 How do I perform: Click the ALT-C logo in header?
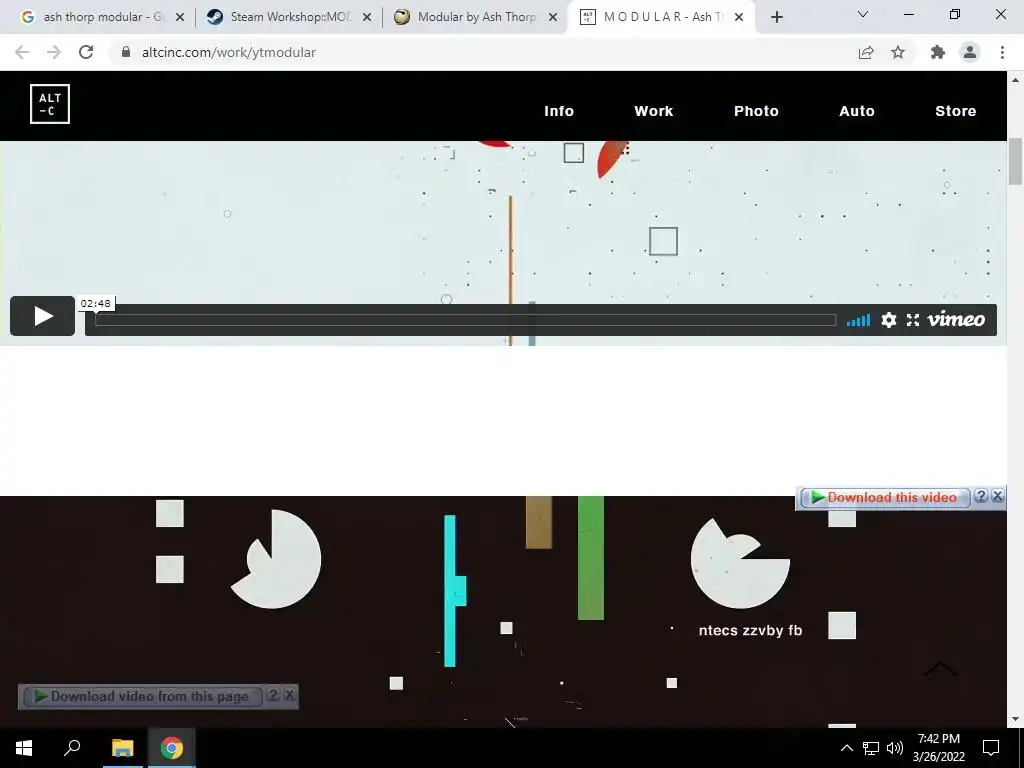click(x=50, y=104)
